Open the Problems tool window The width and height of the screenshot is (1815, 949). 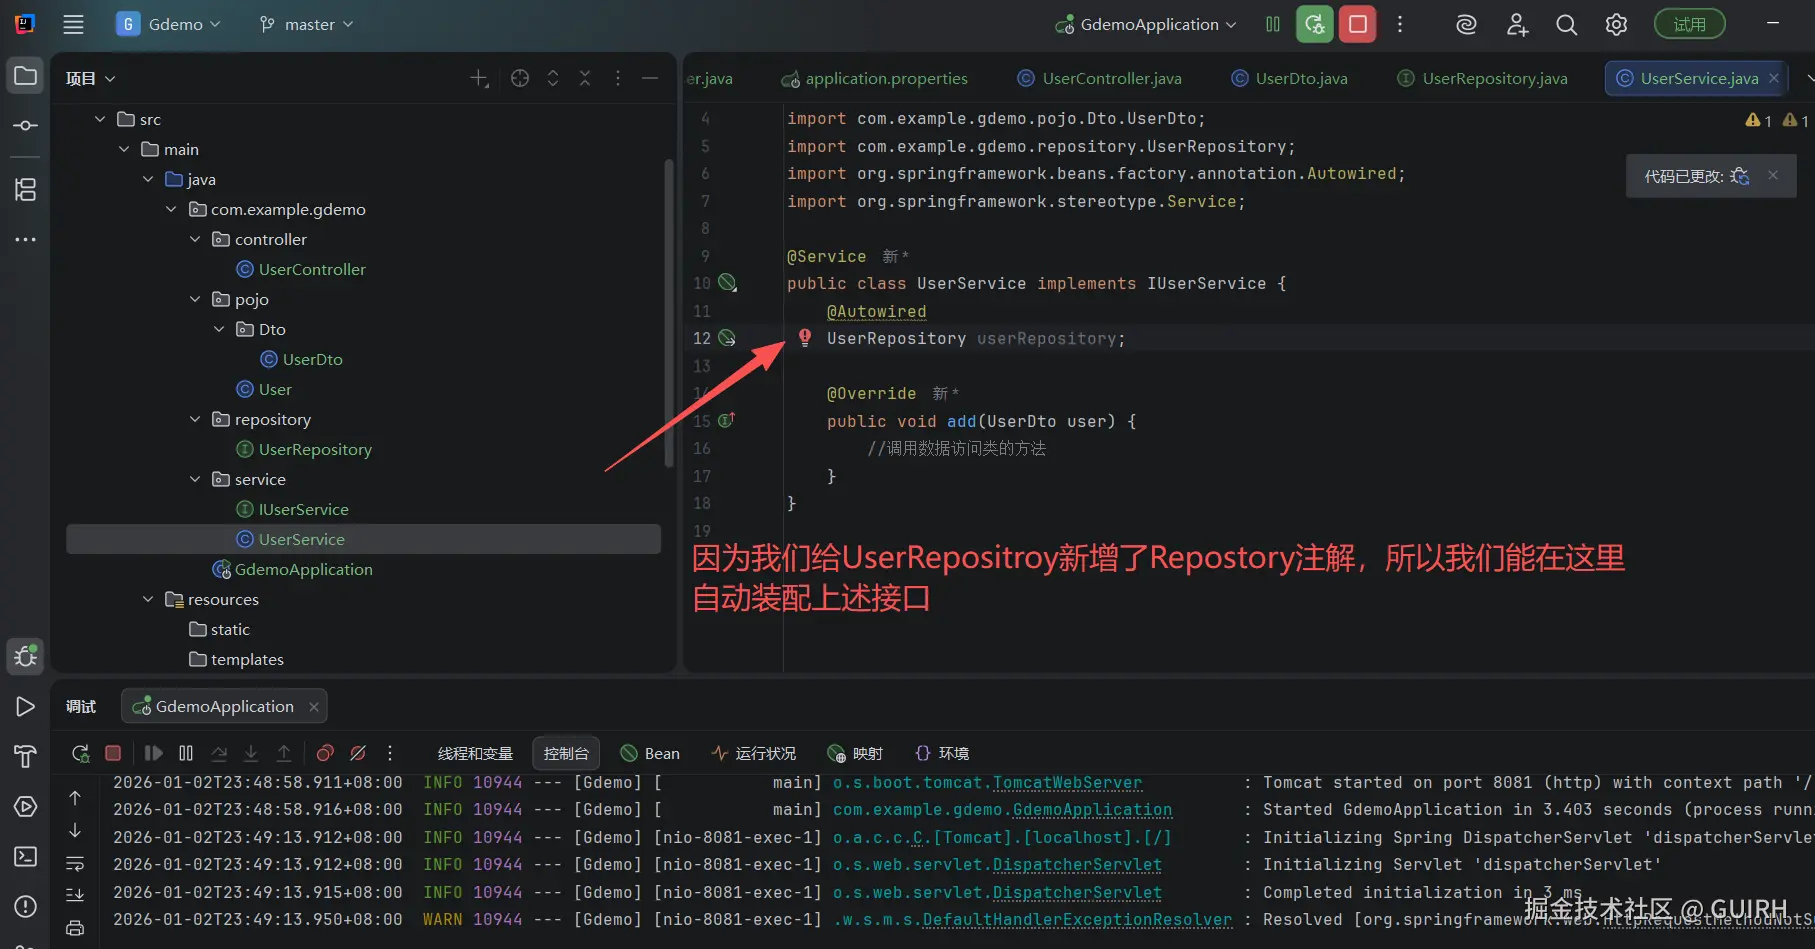tap(26, 907)
